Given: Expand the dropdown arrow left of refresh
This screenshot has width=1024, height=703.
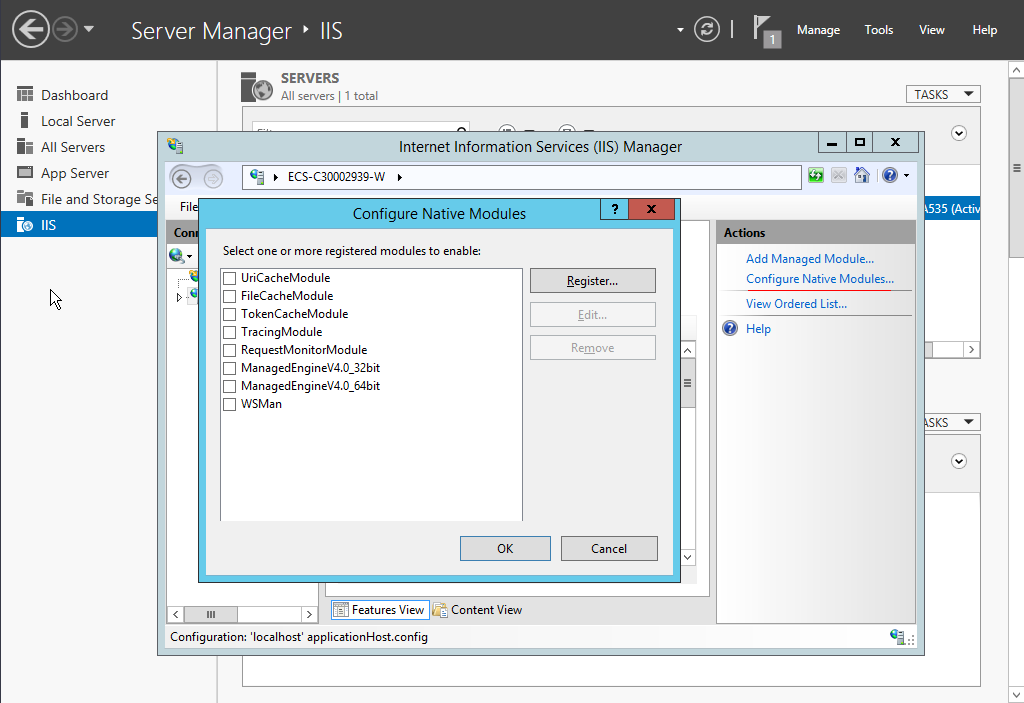Looking at the screenshot, I should [x=680, y=30].
